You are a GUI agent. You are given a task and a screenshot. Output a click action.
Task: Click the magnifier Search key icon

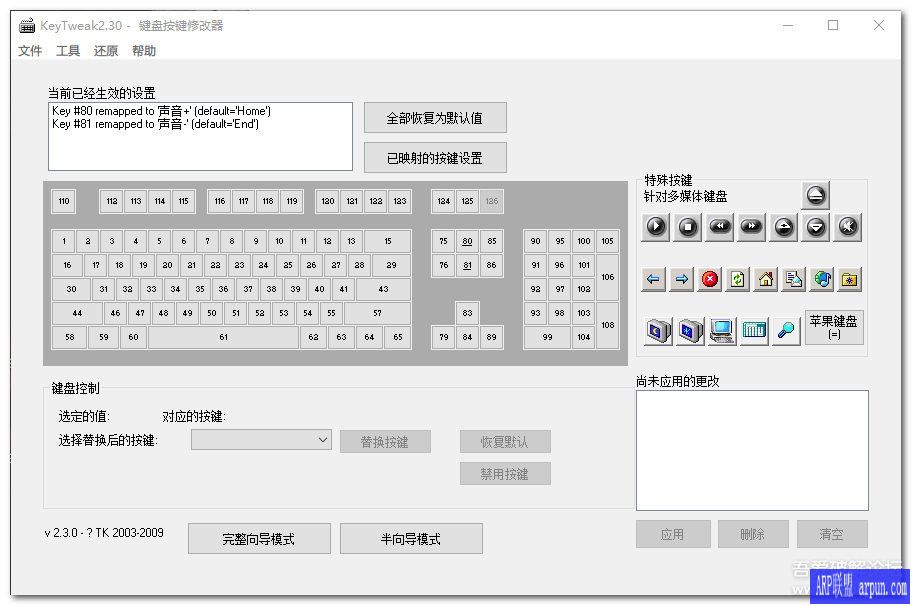pos(784,330)
